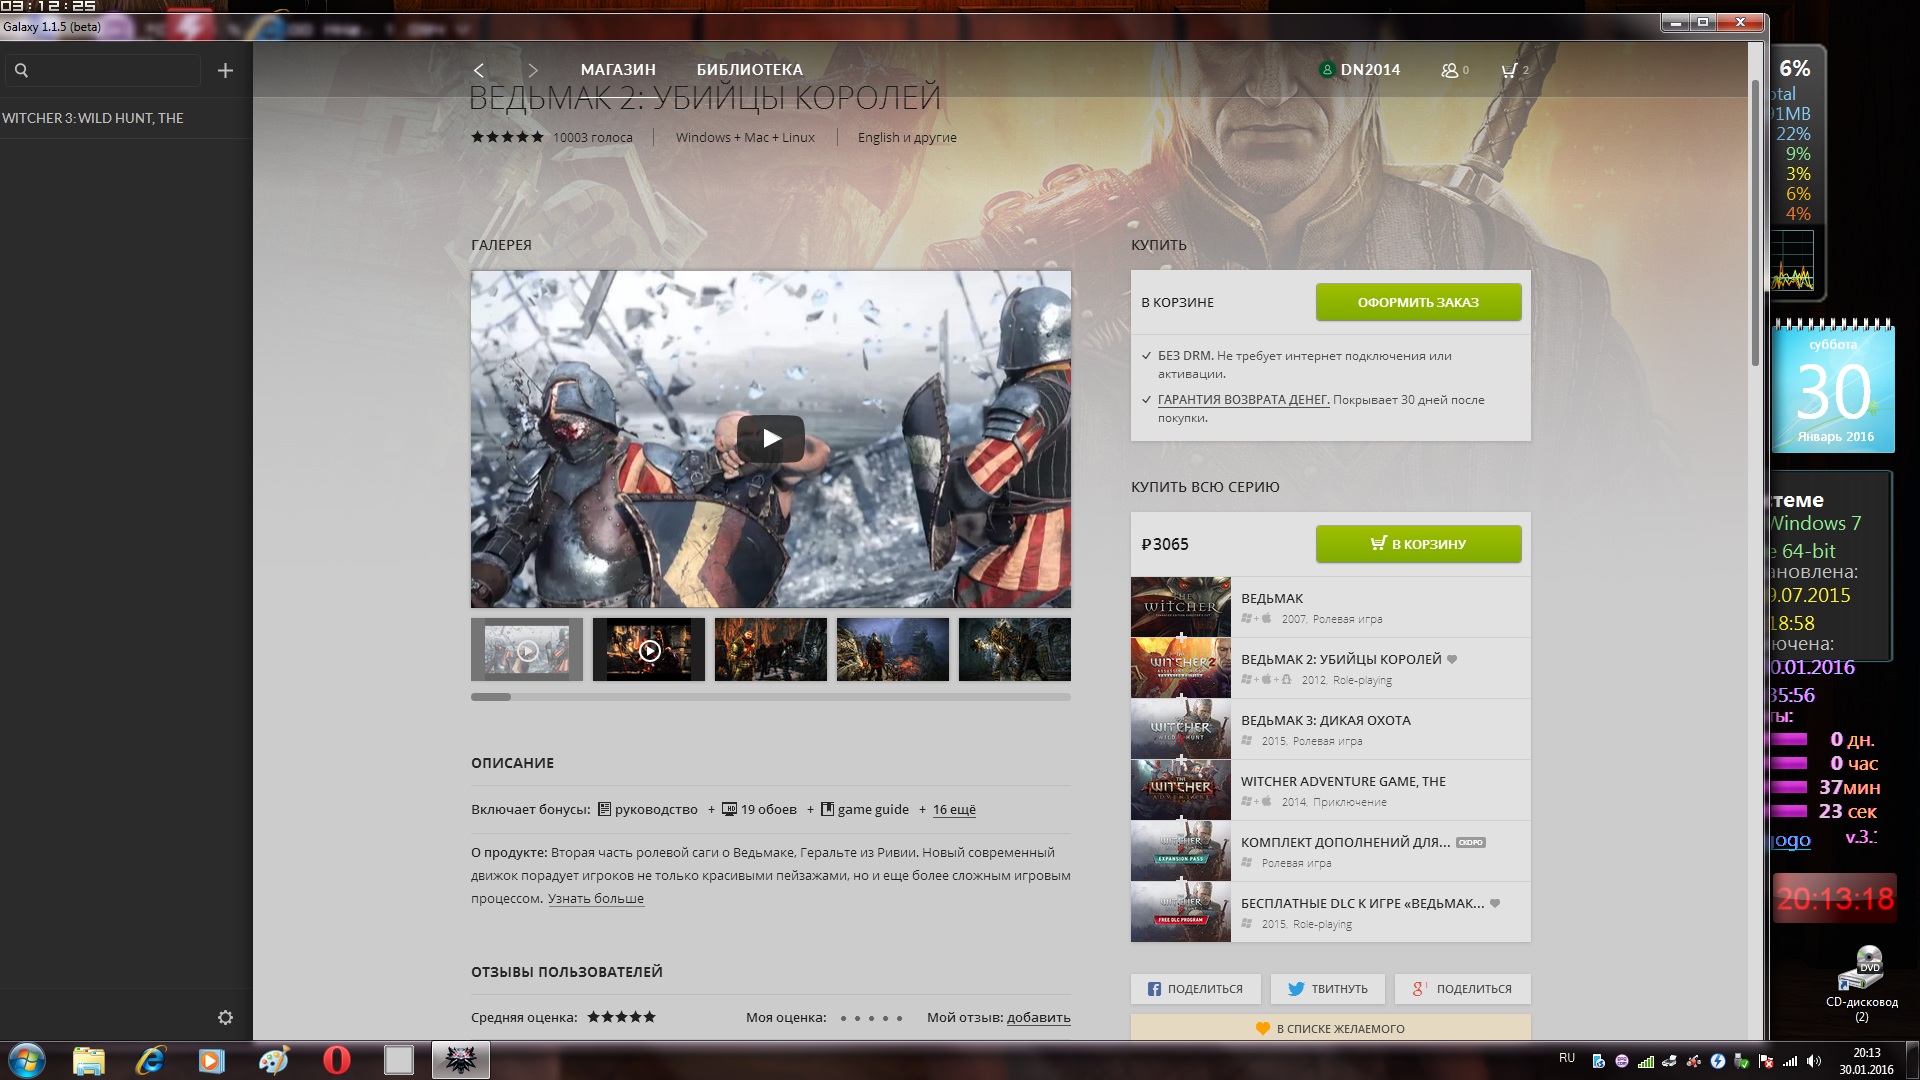Play the gallery trailer video
The image size is (1920, 1080).
[x=770, y=438]
